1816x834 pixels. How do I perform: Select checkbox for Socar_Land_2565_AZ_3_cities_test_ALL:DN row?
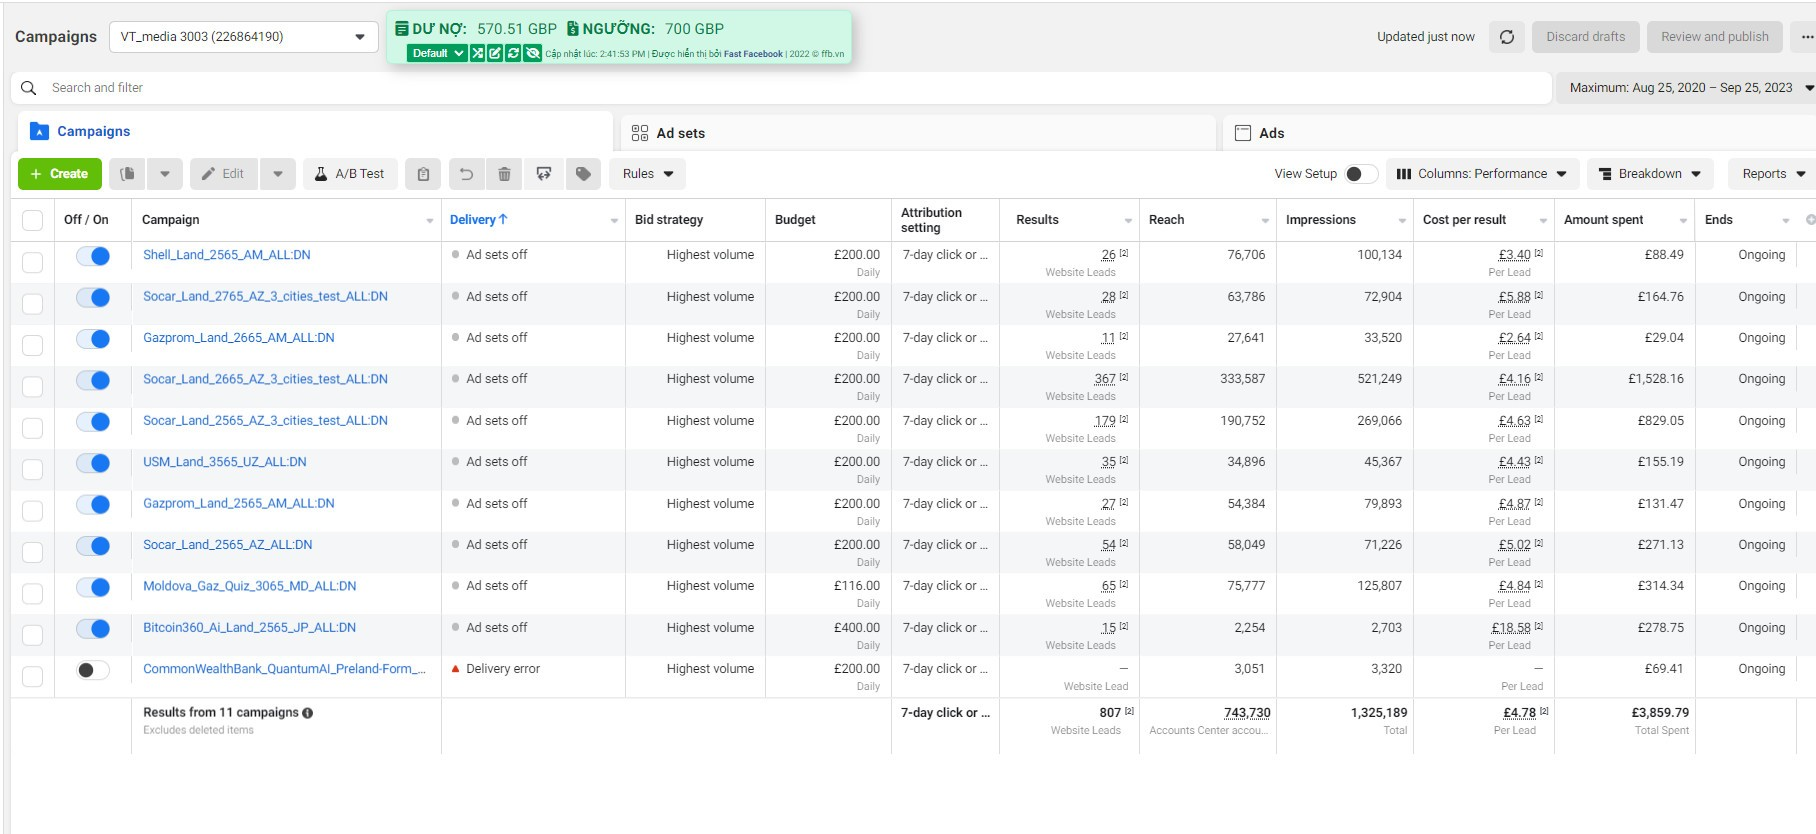point(33,428)
